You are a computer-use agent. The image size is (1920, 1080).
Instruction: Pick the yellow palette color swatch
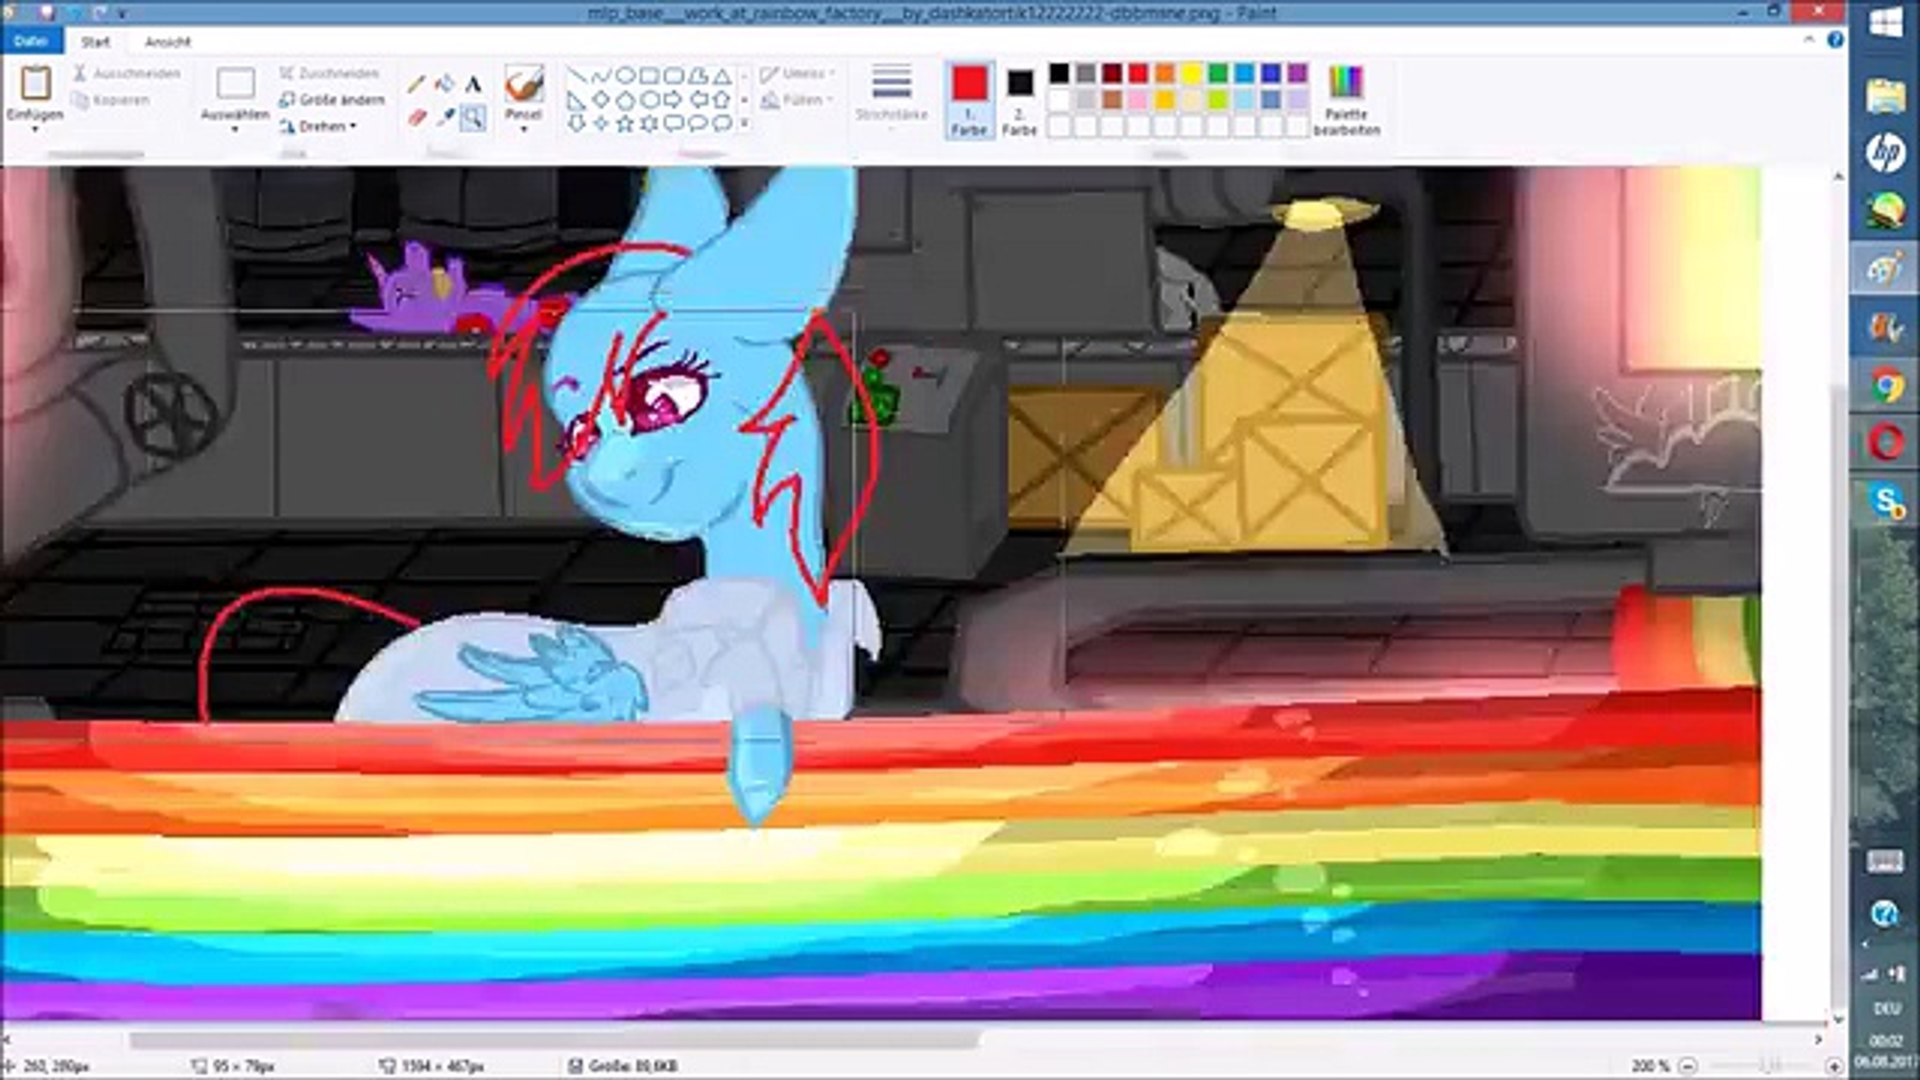pyautogui.click(x=1191, y=73)
